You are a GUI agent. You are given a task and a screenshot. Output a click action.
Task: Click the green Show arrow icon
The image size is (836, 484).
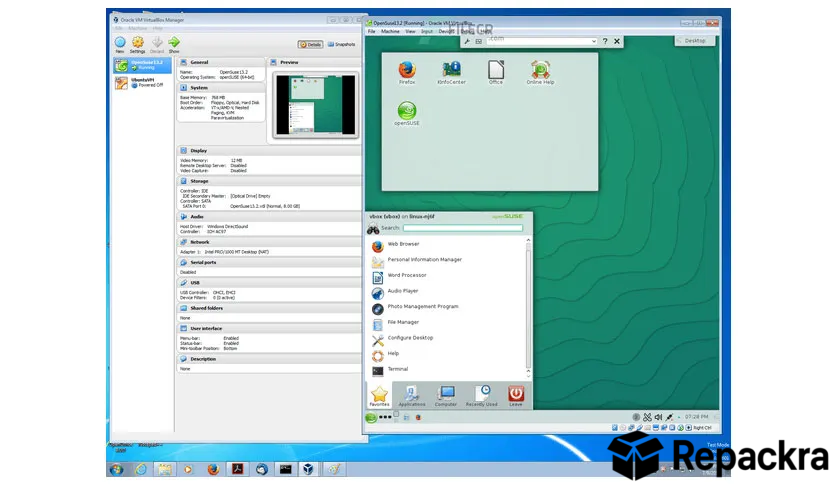(174, 44)
